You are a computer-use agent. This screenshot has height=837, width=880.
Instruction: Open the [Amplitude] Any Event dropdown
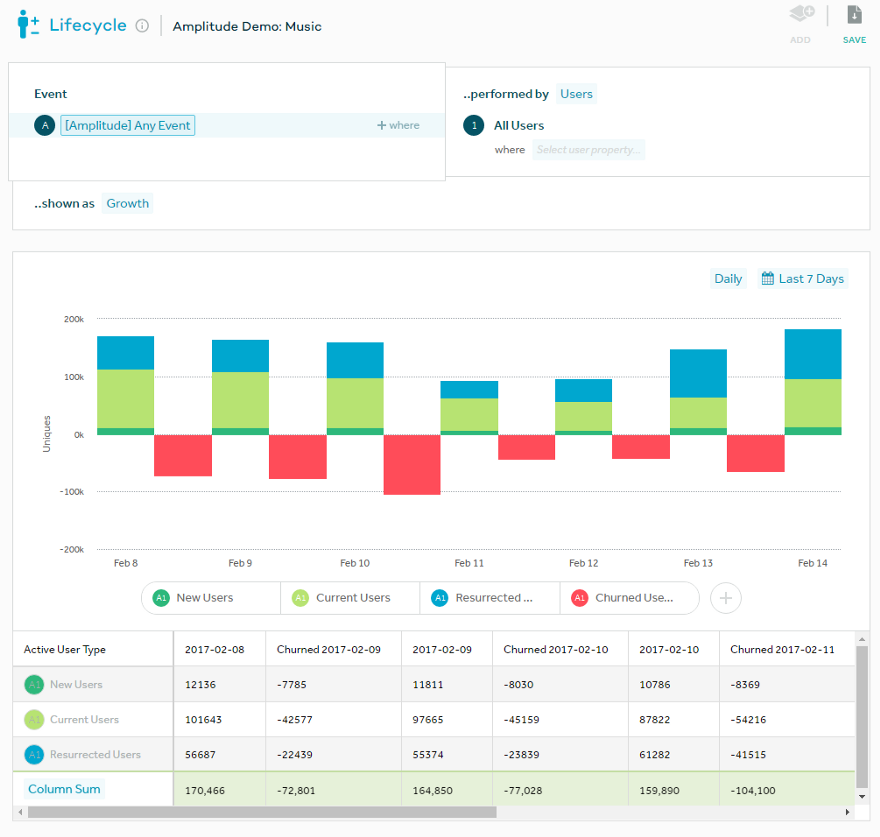click(x=127, y=125)
